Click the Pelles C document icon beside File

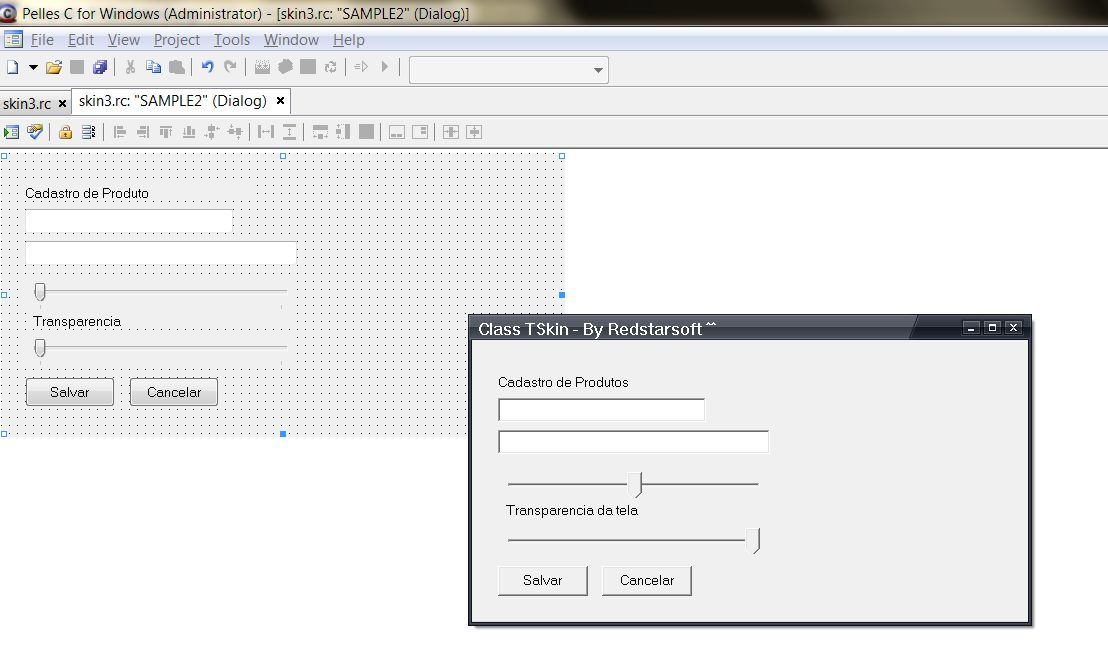13,40
